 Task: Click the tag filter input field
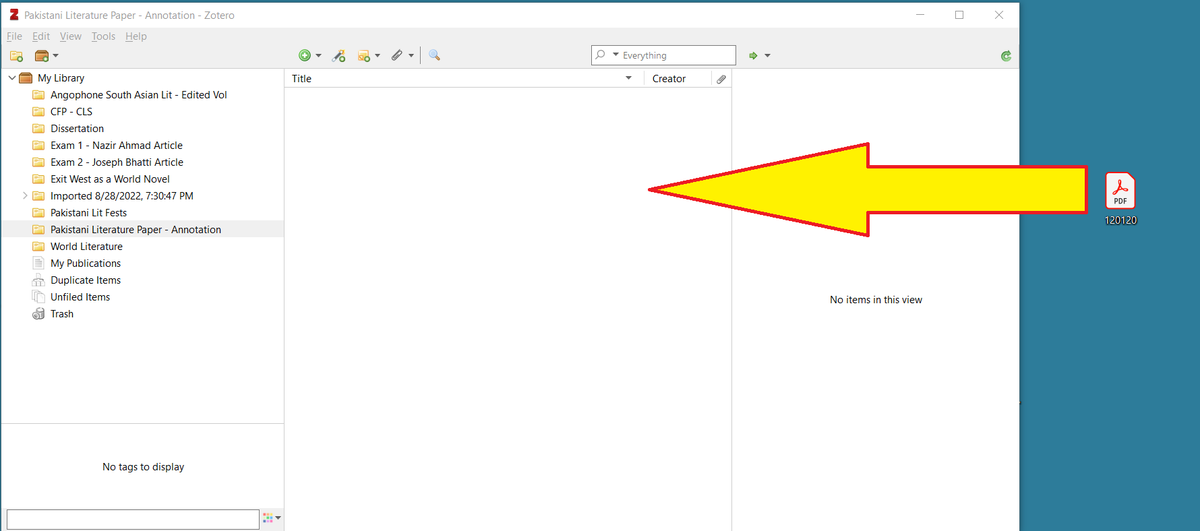tap(133, 519)
